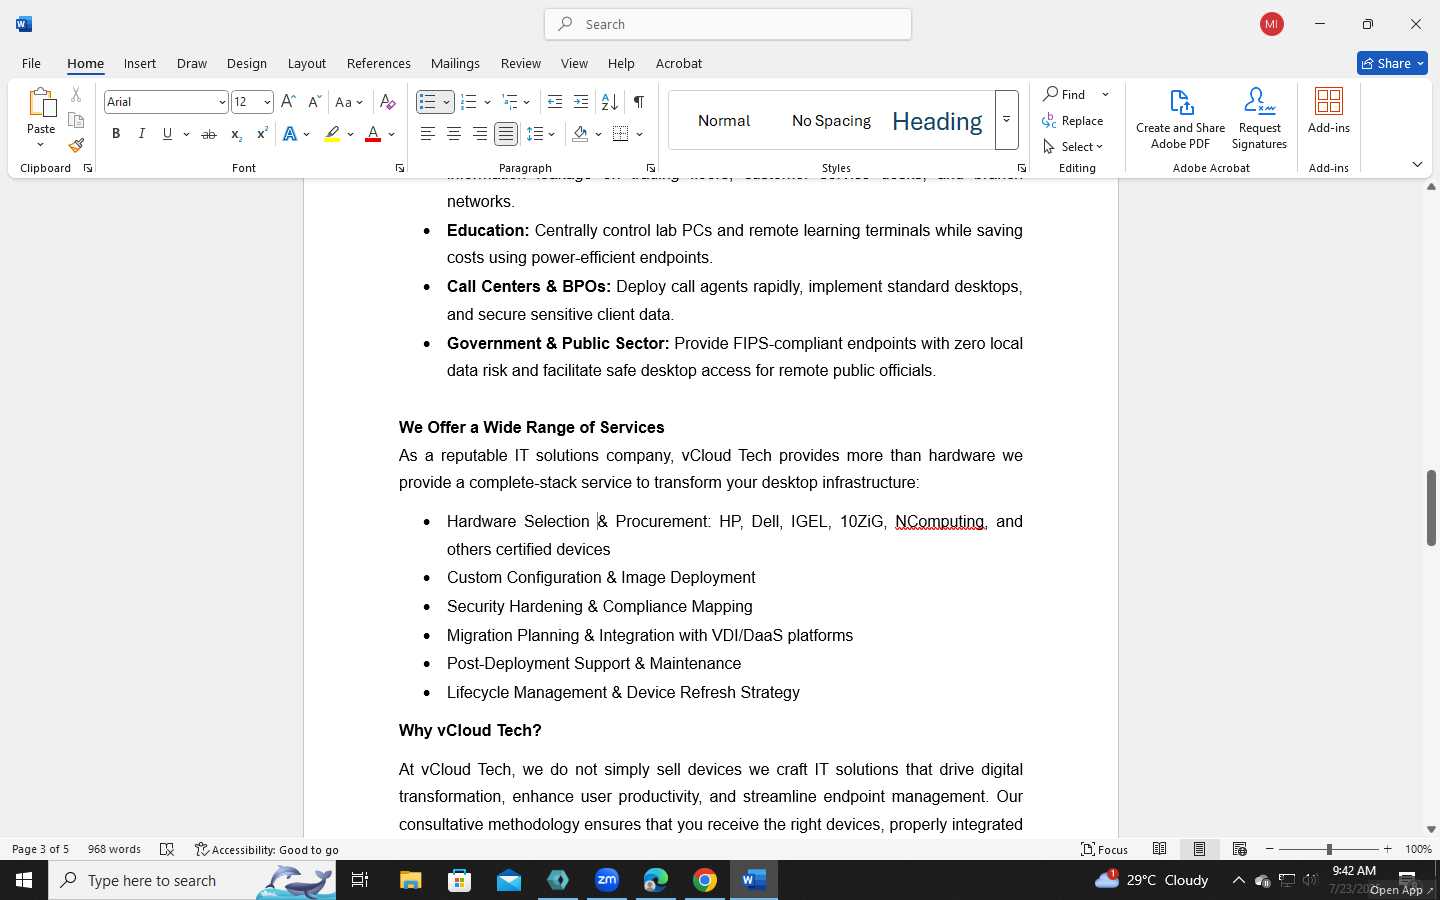1440x900 pixels.
Task: Click the document Search box
Action: (x=728, y=24)
